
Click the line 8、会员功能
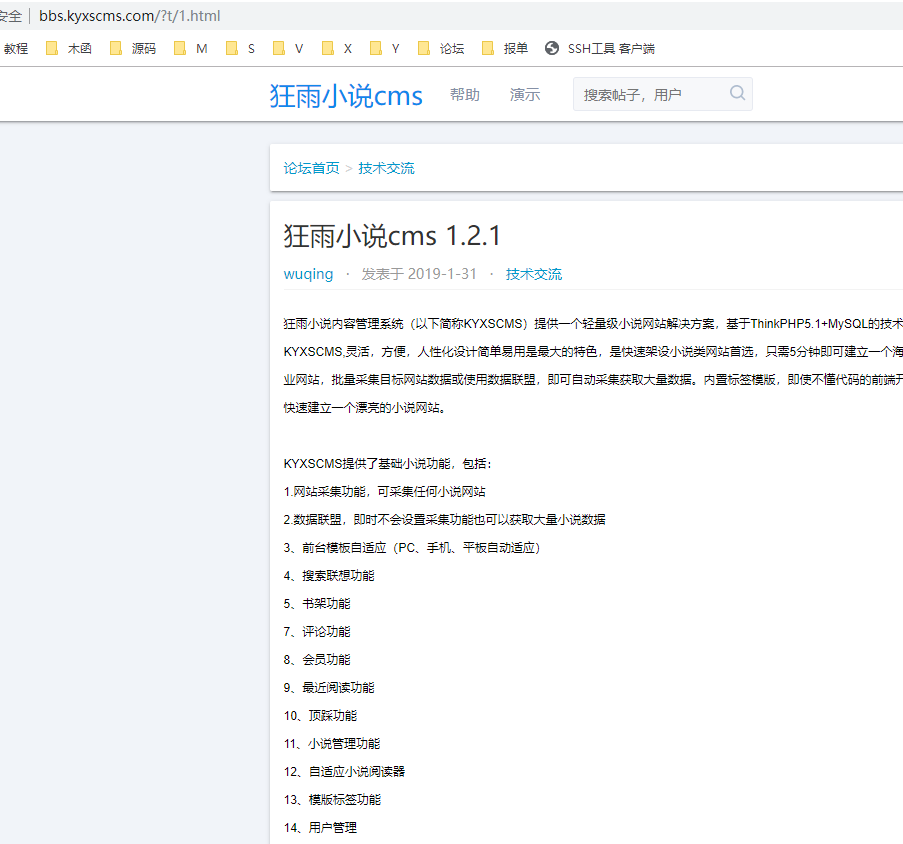tap(317, 660)
